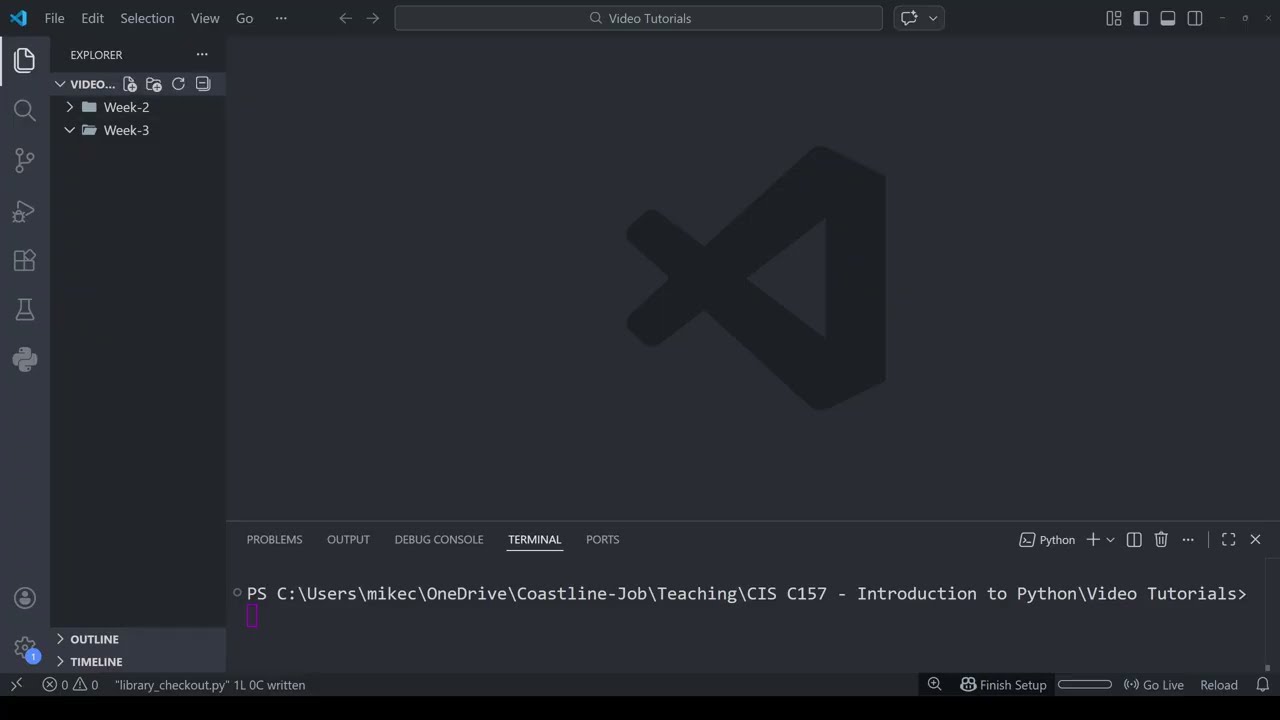Toggle the primary side bar
The height and width of the screenshot is (720, 1280).
[x=1141, y=18]
